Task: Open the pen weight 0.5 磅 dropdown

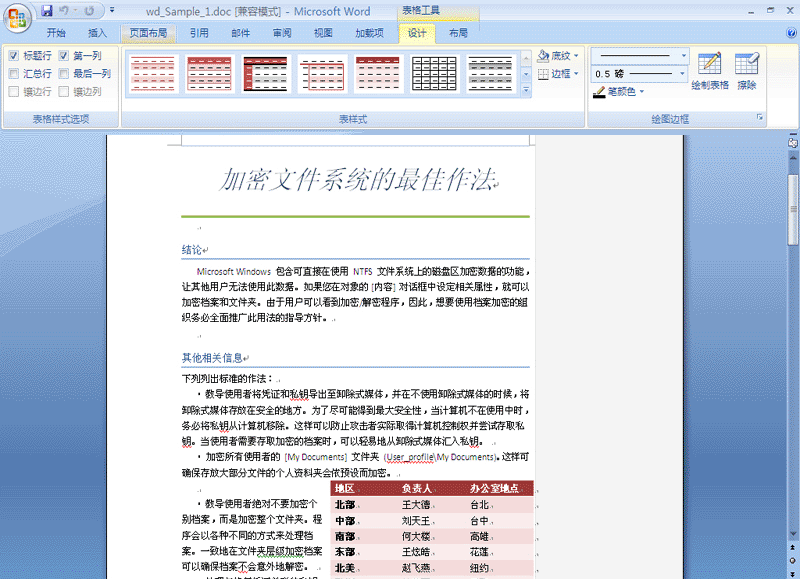Action: point(684,74)
